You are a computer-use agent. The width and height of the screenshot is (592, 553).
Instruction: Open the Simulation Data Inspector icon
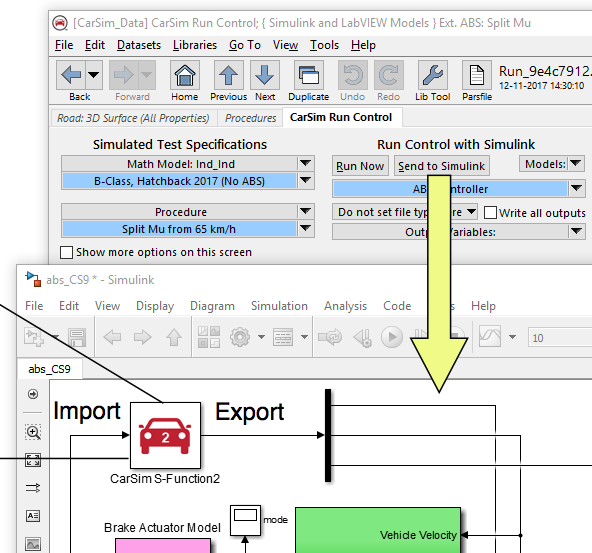[490, 336]
